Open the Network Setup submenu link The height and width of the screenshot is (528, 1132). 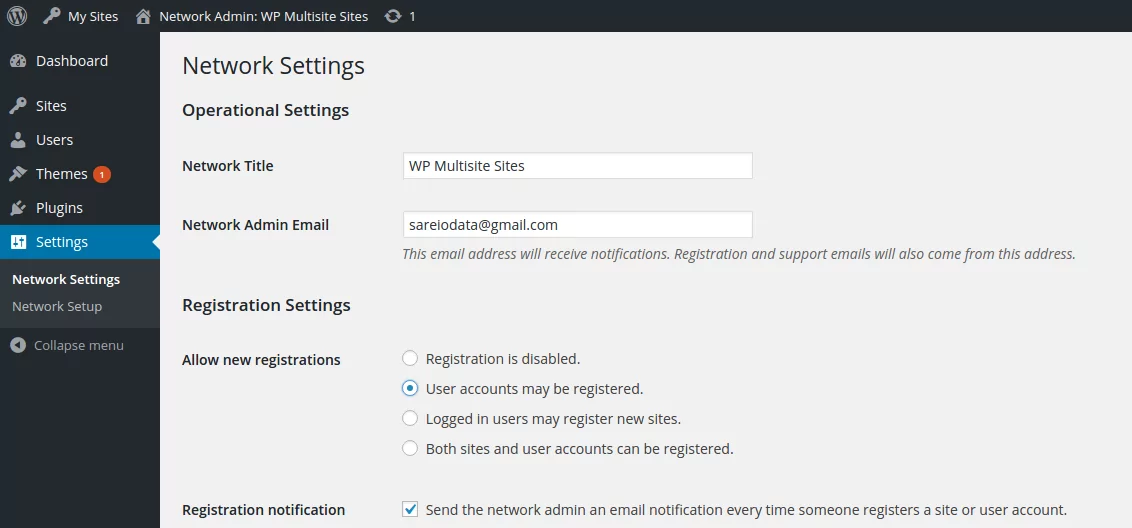pyautogui.click(x=57, y=306)
